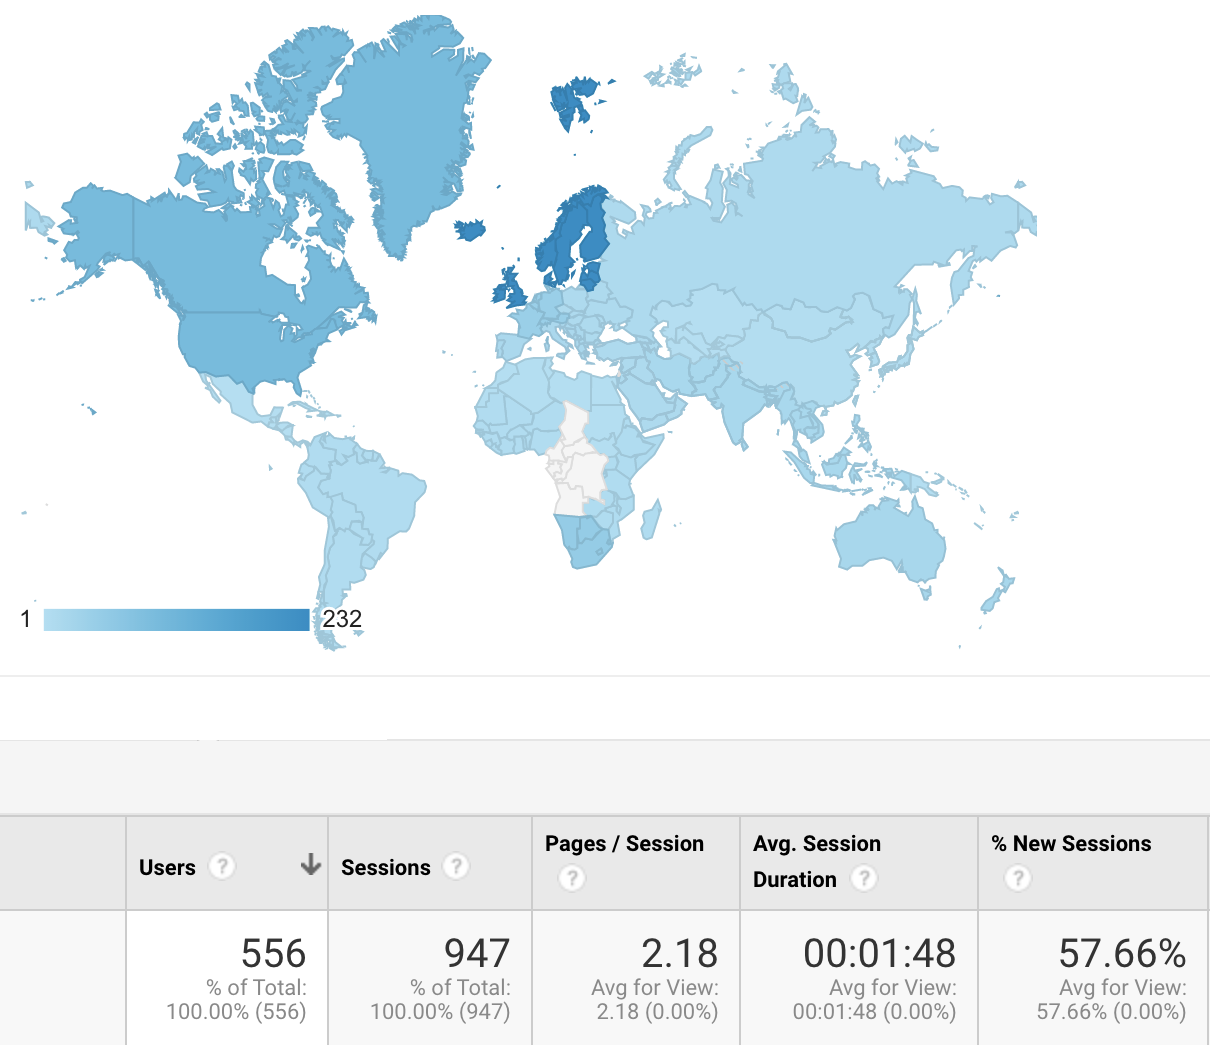
Task: Select the % New Sessions column header
Action: 1071,844
